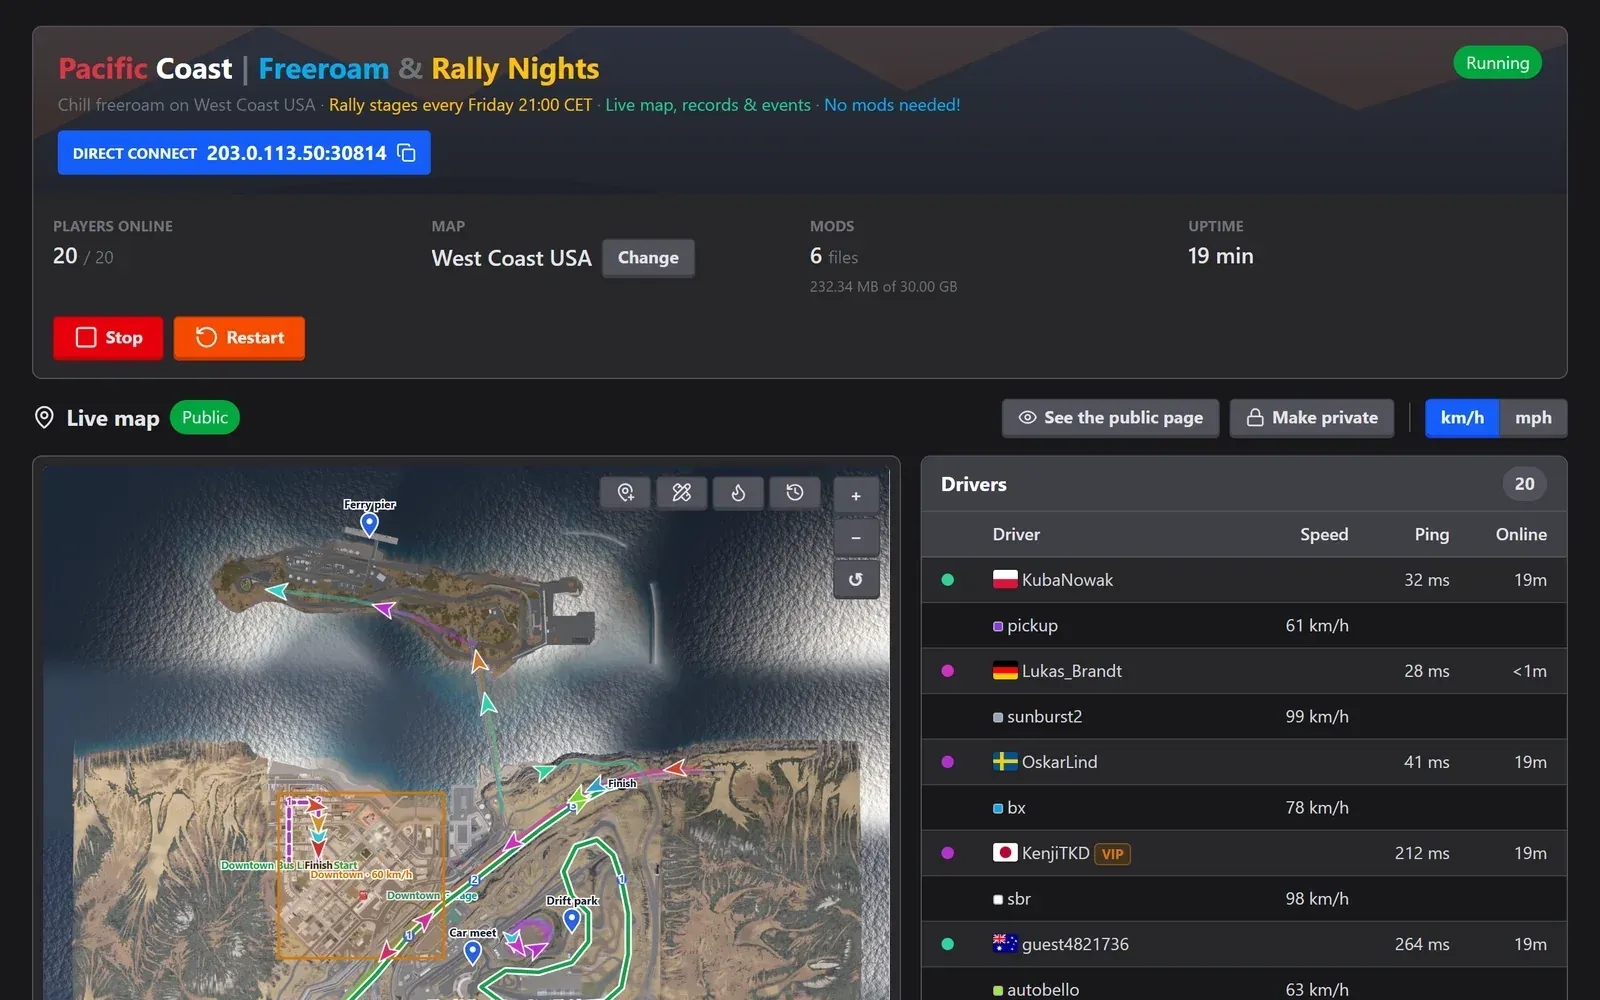Click the VIP badge next to KenjiTKD
Screen dimensions: 1600x1000
[x=1113, y=854]
